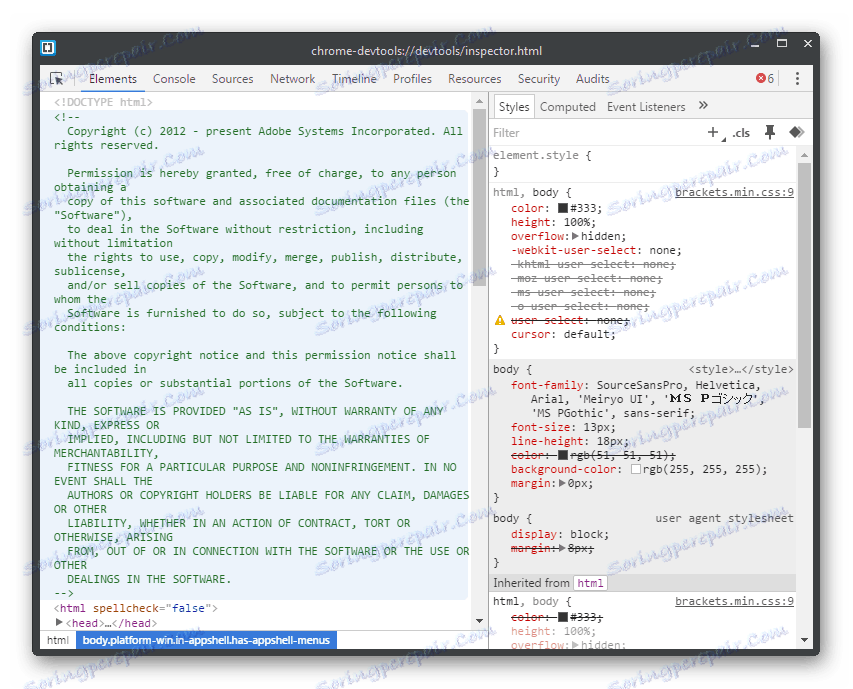
Task: Click the DOM tree scroll-up arrow
Action: pos(479,101)
